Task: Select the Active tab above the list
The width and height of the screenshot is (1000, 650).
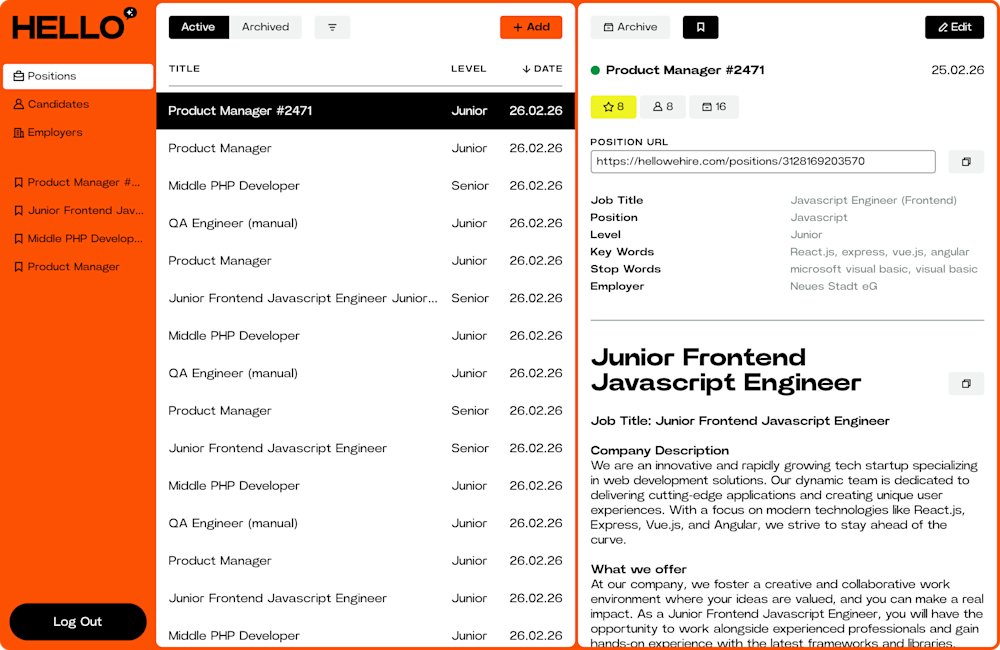Action: pos(198,27)
